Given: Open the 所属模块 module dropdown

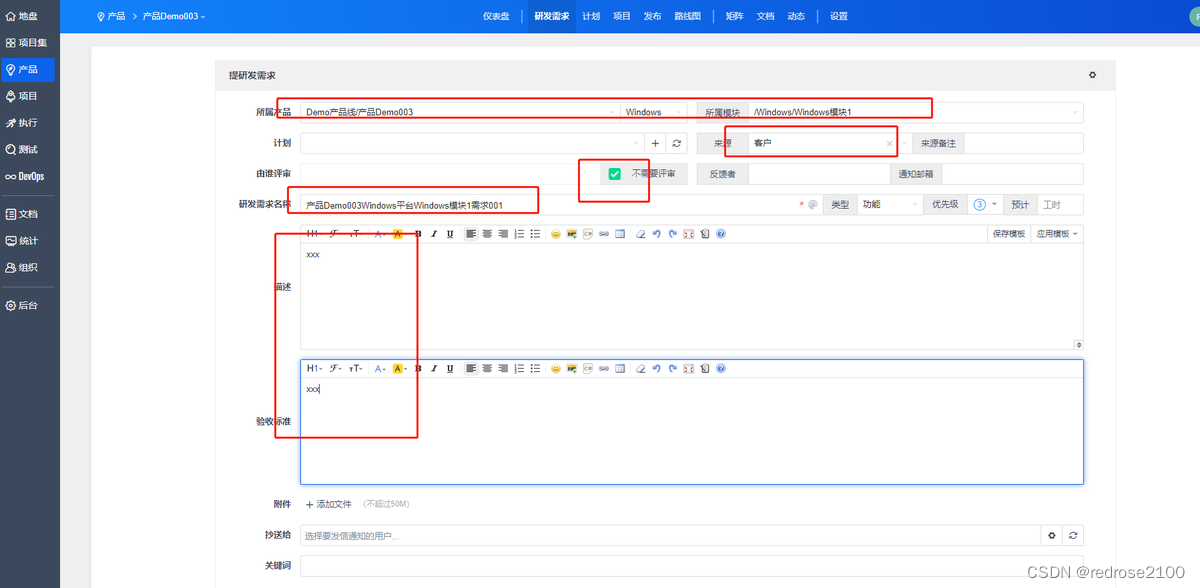Looking at the screenshot, I should point(915,112).
